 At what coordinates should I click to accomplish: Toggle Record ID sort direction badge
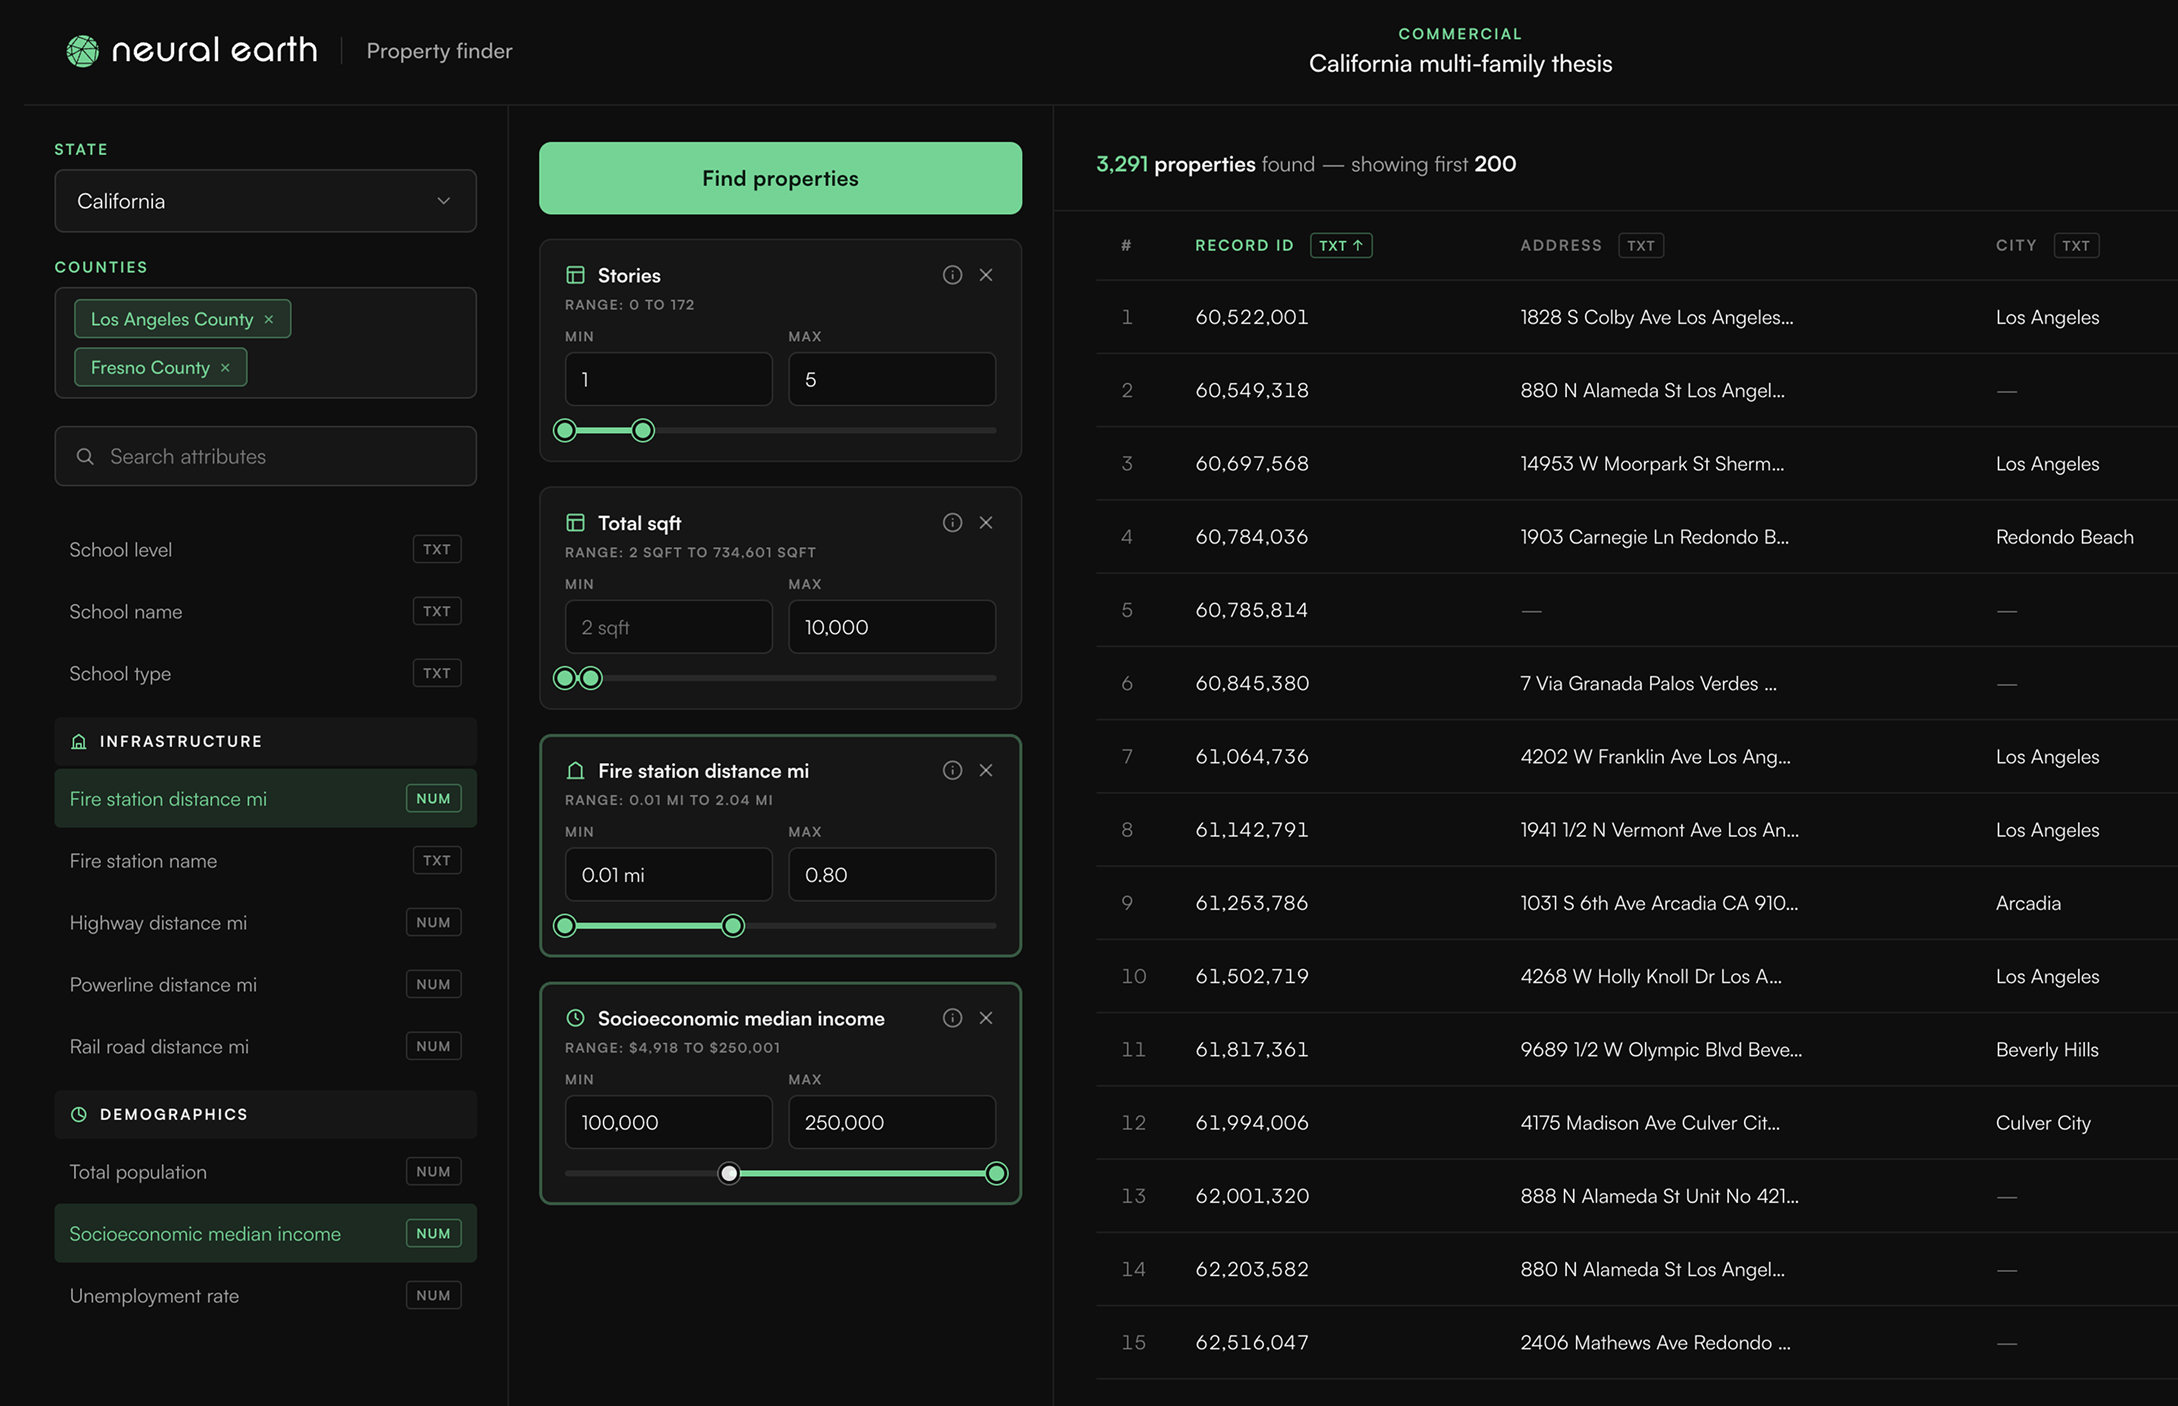pyautogui.click(x=1341, y=246)
